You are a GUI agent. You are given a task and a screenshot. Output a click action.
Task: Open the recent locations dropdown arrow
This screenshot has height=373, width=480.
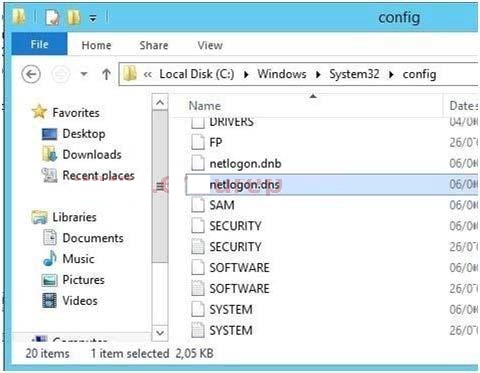(x=84, y=74)
